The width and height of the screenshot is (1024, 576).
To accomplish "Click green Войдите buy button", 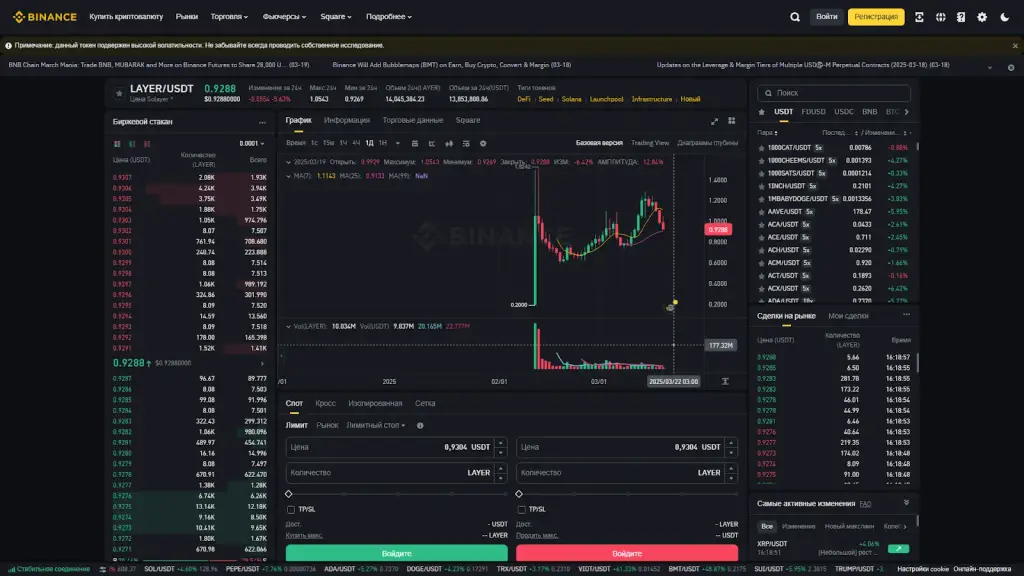I will pos(396,553).
